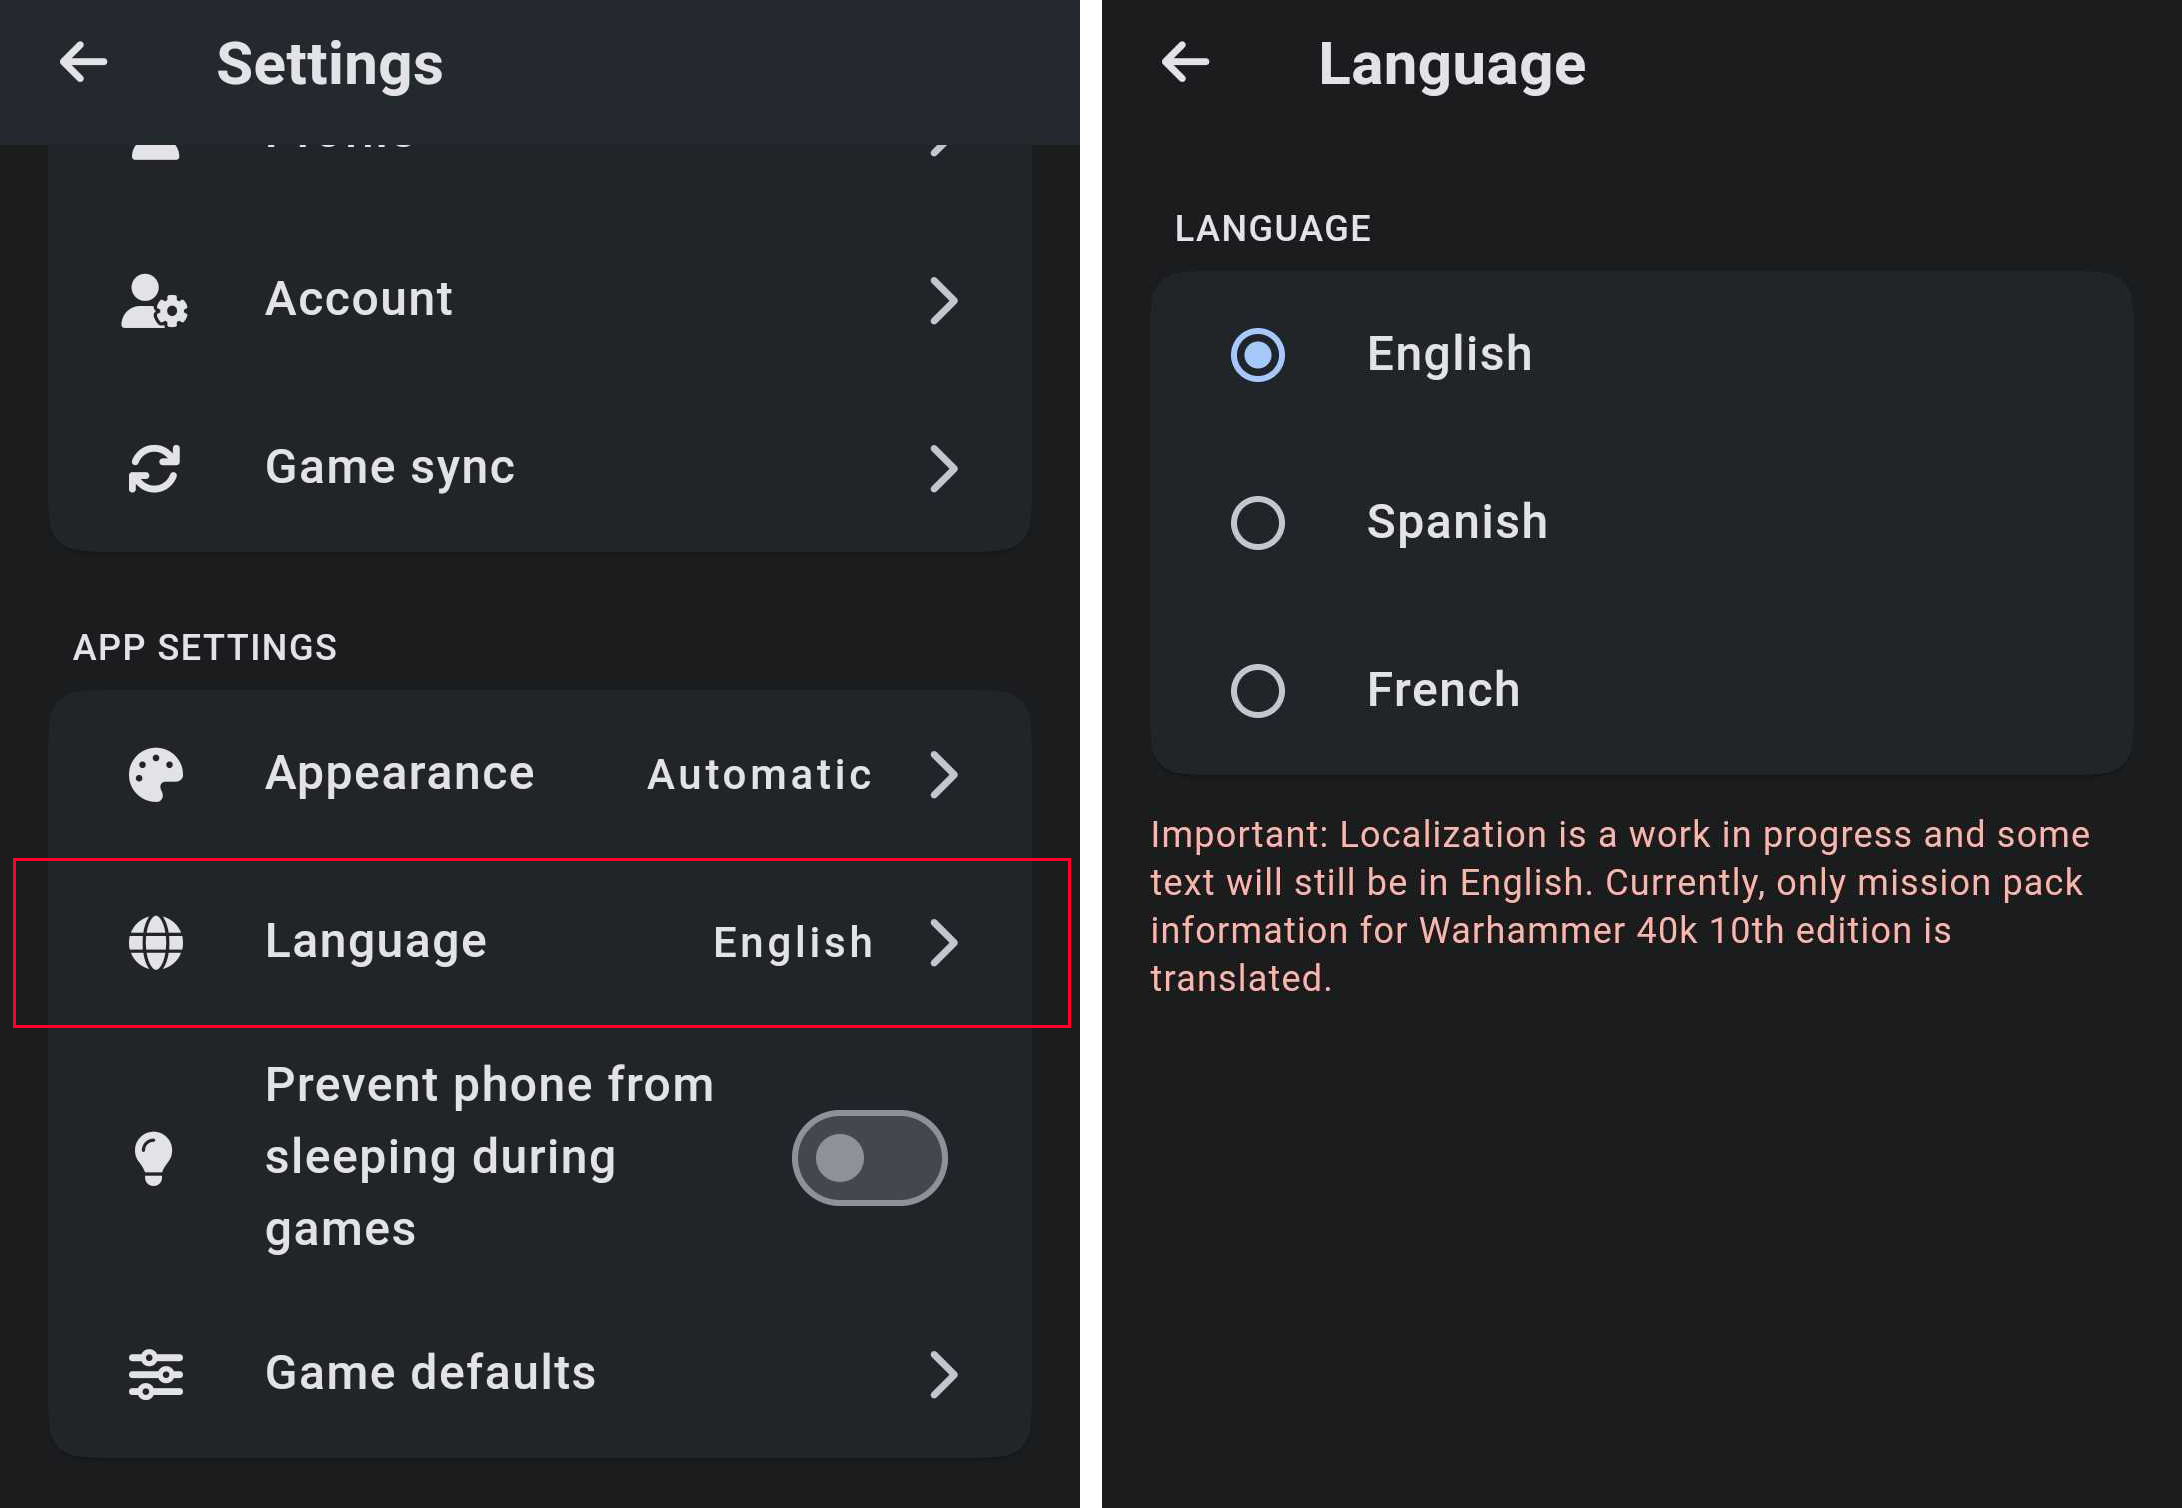Go back from the Settings screen
The image size is (2182, 1508).
click(83, 63)
